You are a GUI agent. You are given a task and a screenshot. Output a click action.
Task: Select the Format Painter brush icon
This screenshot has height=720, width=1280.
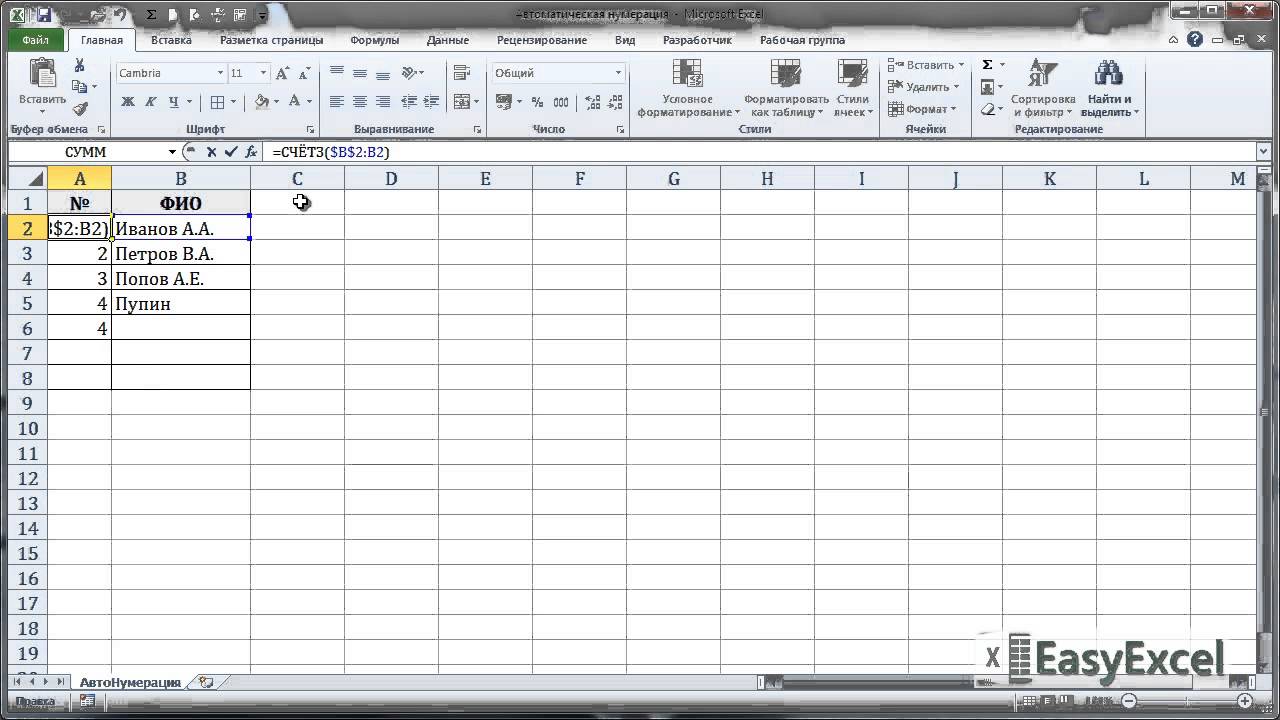point(80,108)
